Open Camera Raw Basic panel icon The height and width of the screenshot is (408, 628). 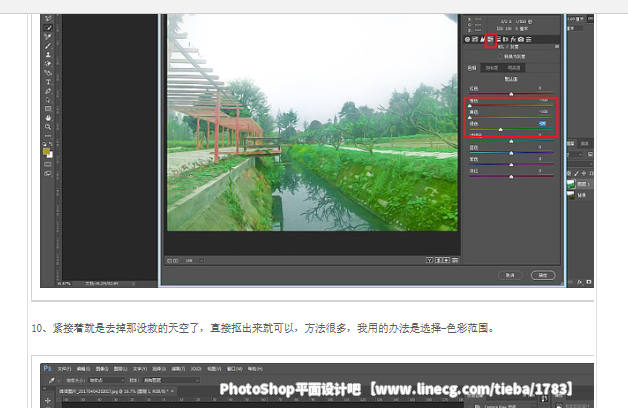coord(467,39)
